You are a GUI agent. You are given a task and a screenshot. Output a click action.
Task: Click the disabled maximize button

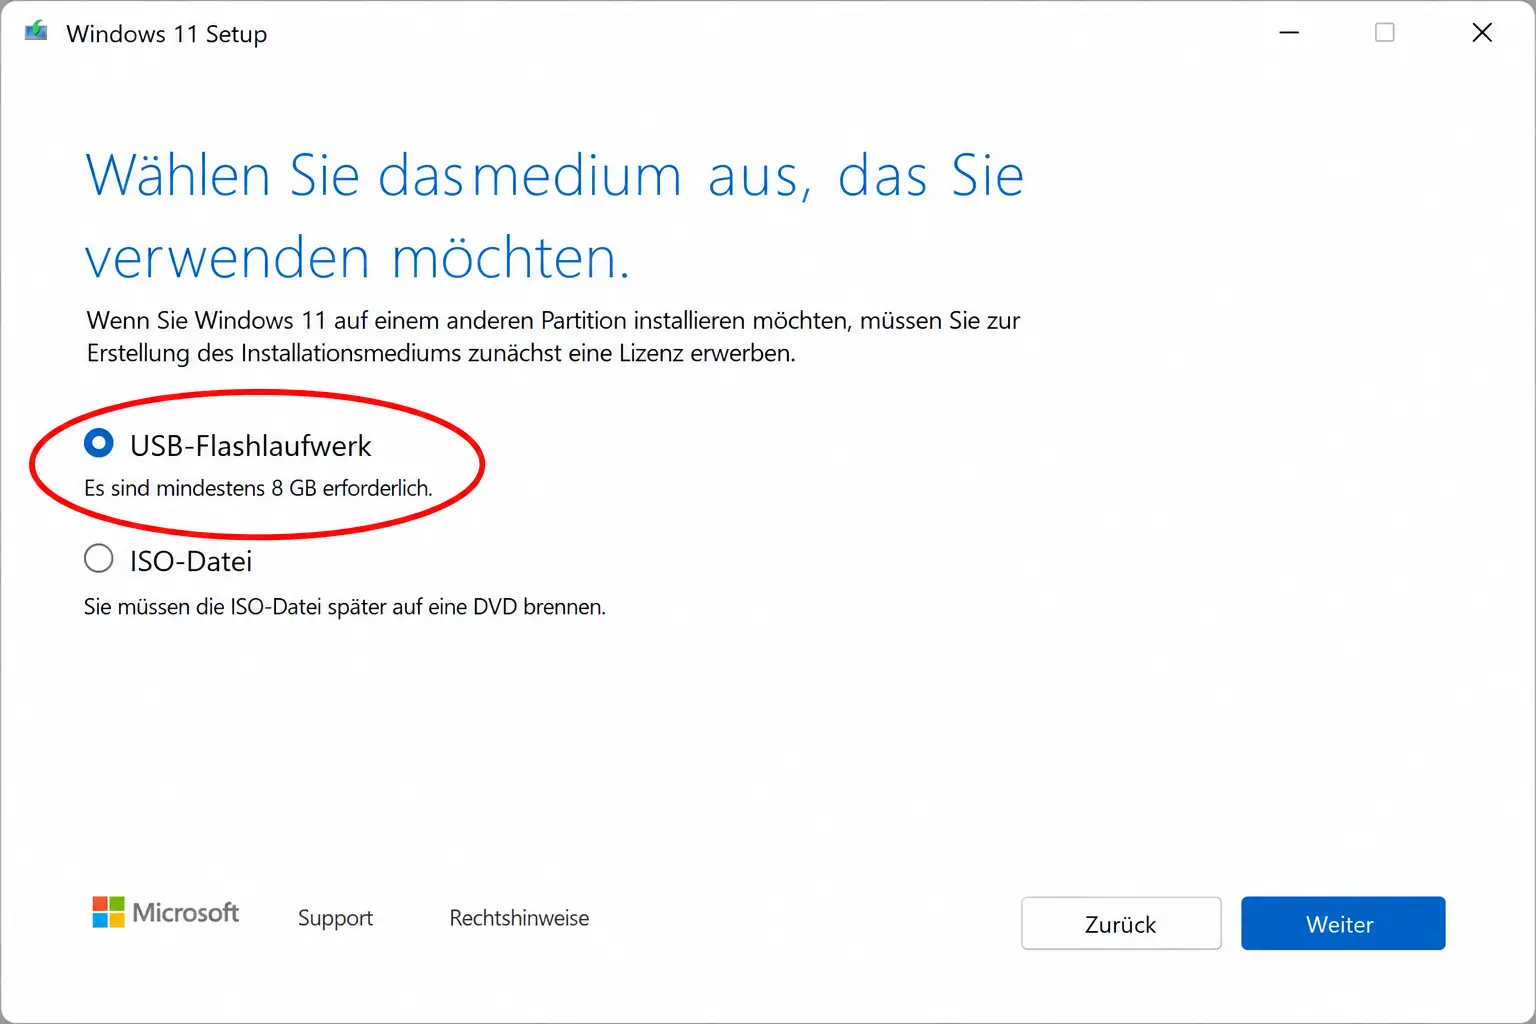[x=1385, y=33]
